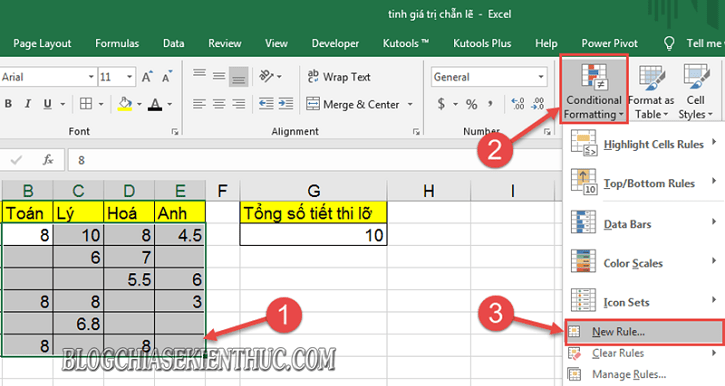
Task: Select column G header
Action: (x=313, y=190)
